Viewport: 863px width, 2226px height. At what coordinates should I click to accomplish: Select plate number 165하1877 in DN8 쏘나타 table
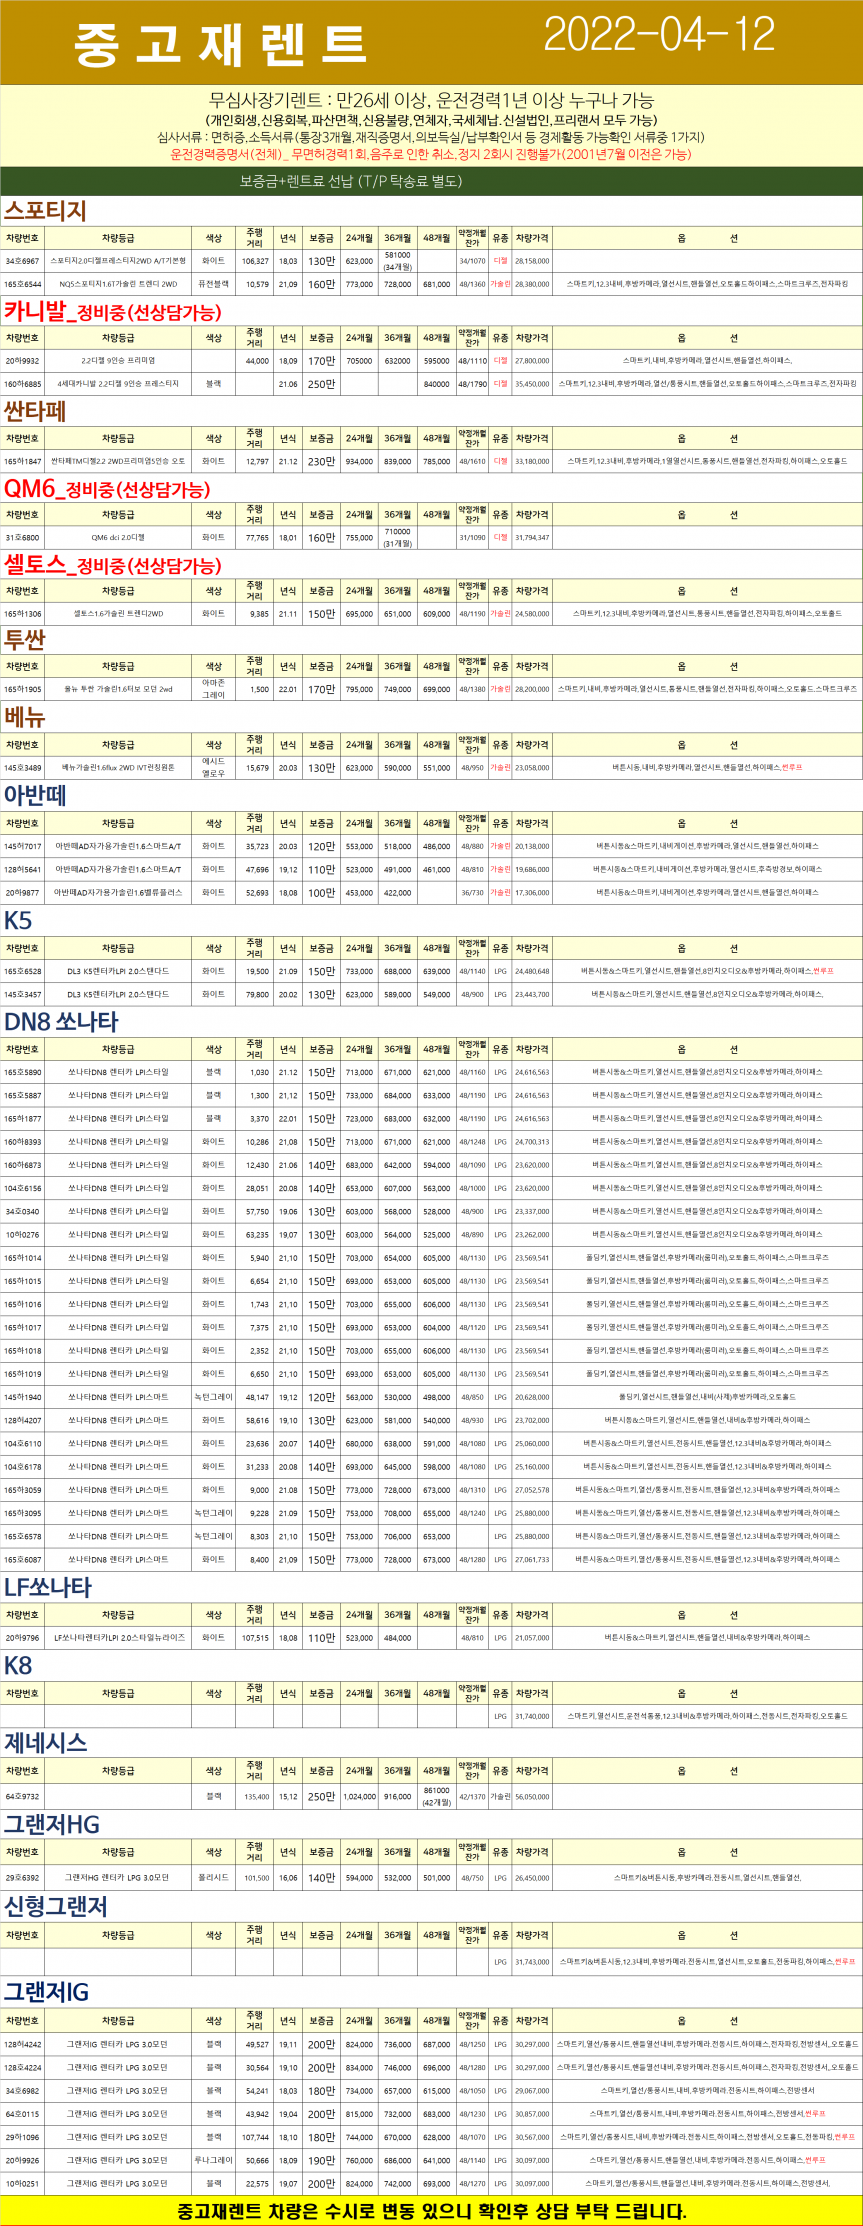[22, 1118]
